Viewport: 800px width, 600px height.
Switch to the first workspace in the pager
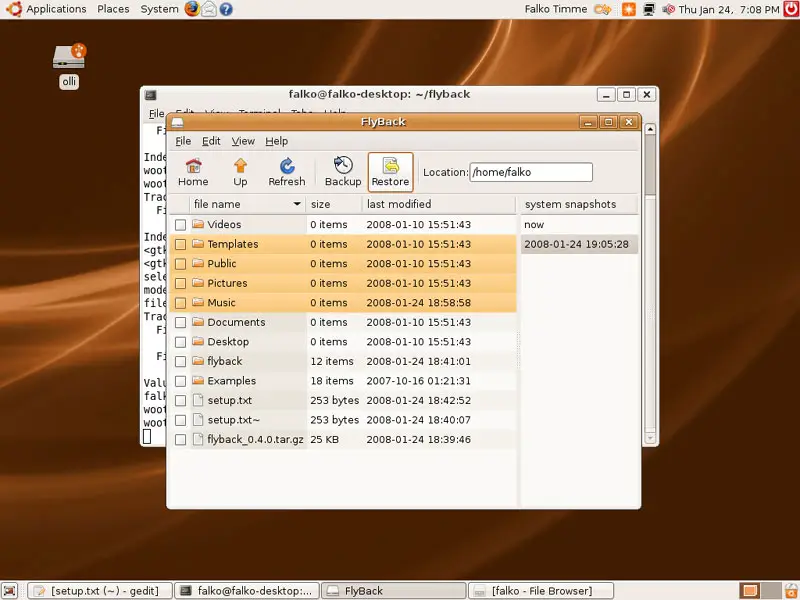tap(749, 591)
